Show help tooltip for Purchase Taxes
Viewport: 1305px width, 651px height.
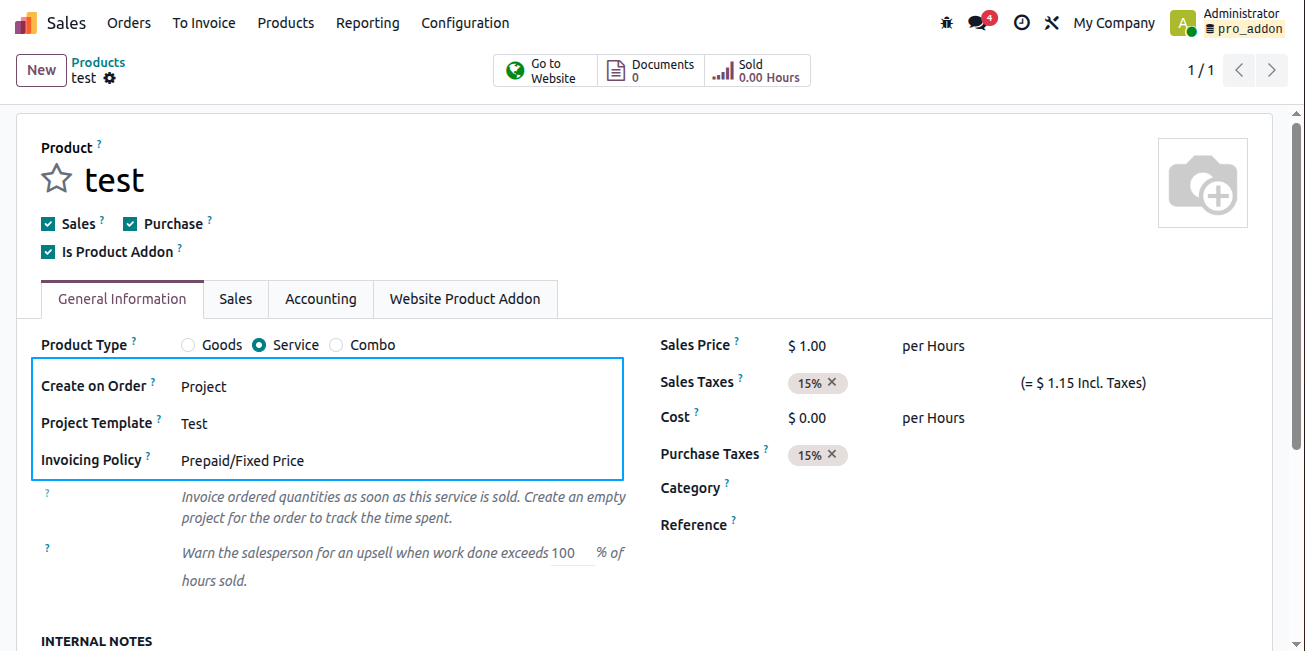(x=766, y=451)
